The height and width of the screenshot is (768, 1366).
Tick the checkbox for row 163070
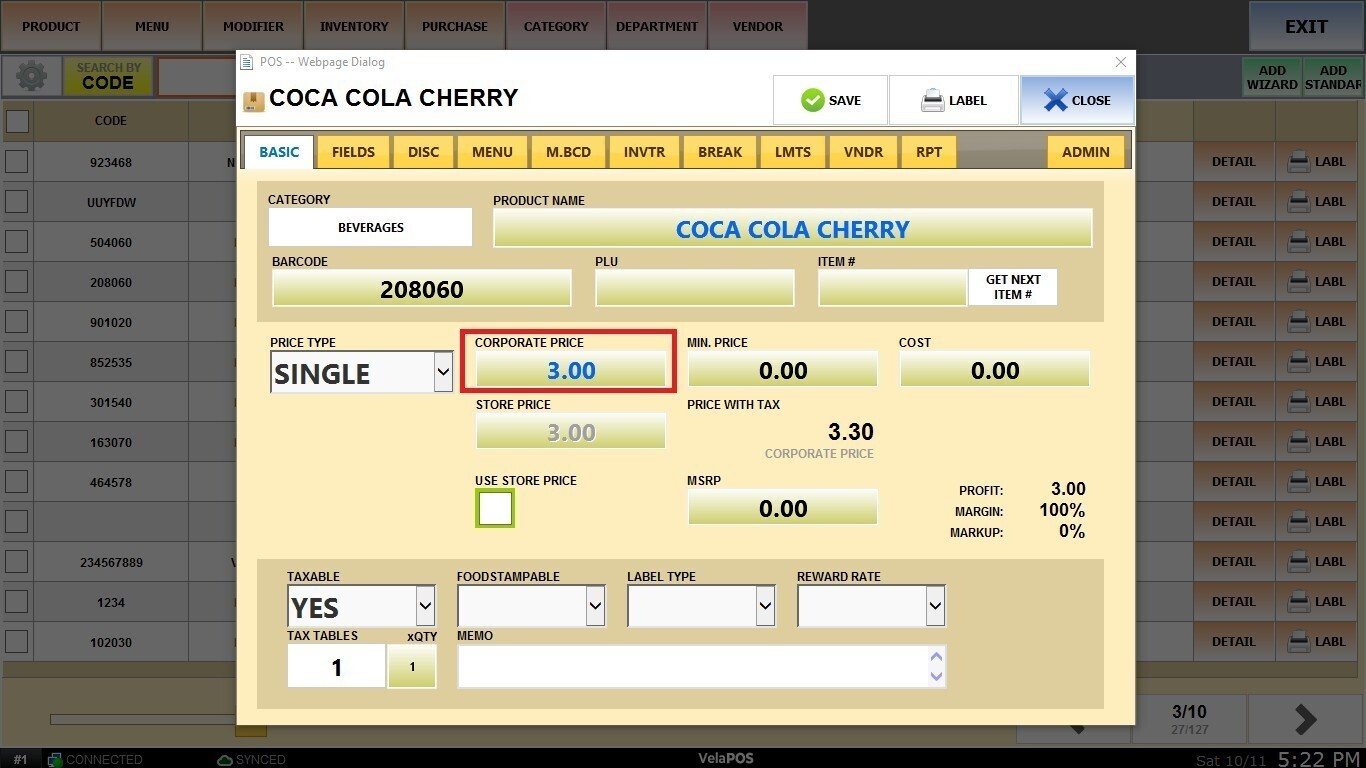coord(17,441)
